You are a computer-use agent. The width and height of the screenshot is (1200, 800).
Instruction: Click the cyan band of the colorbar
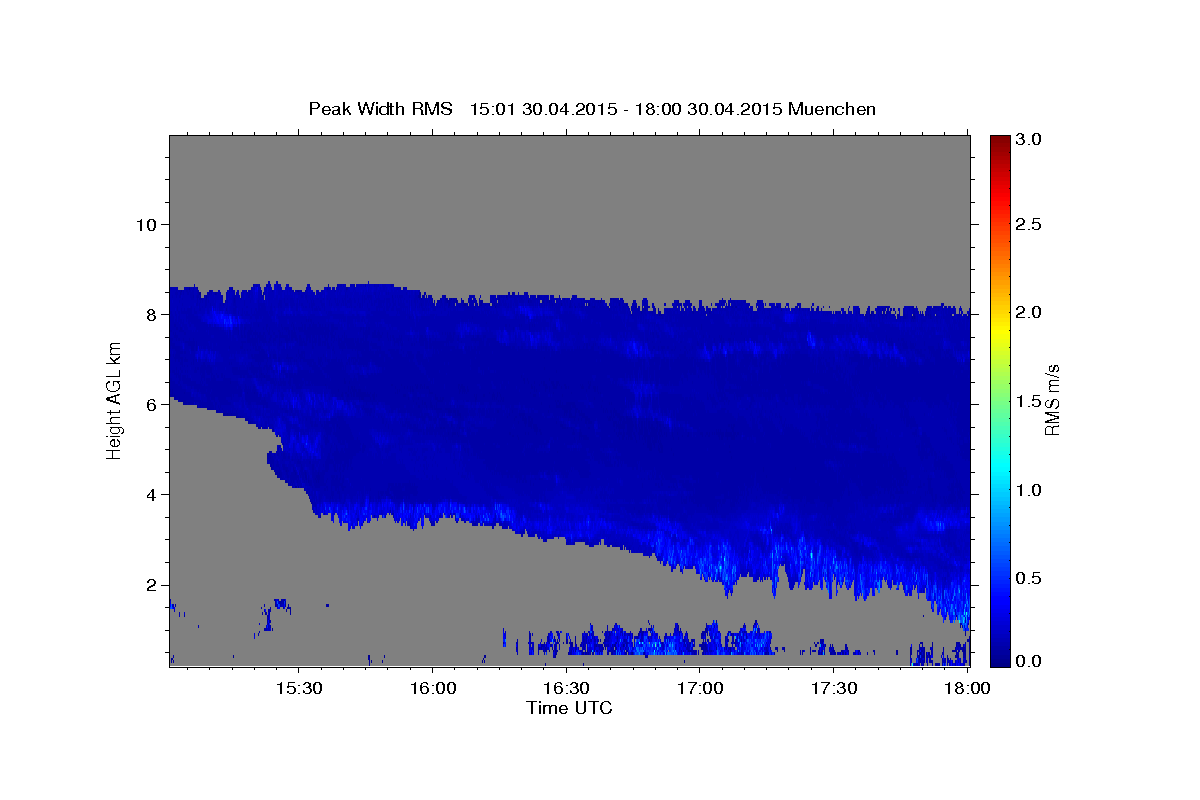1000,466
